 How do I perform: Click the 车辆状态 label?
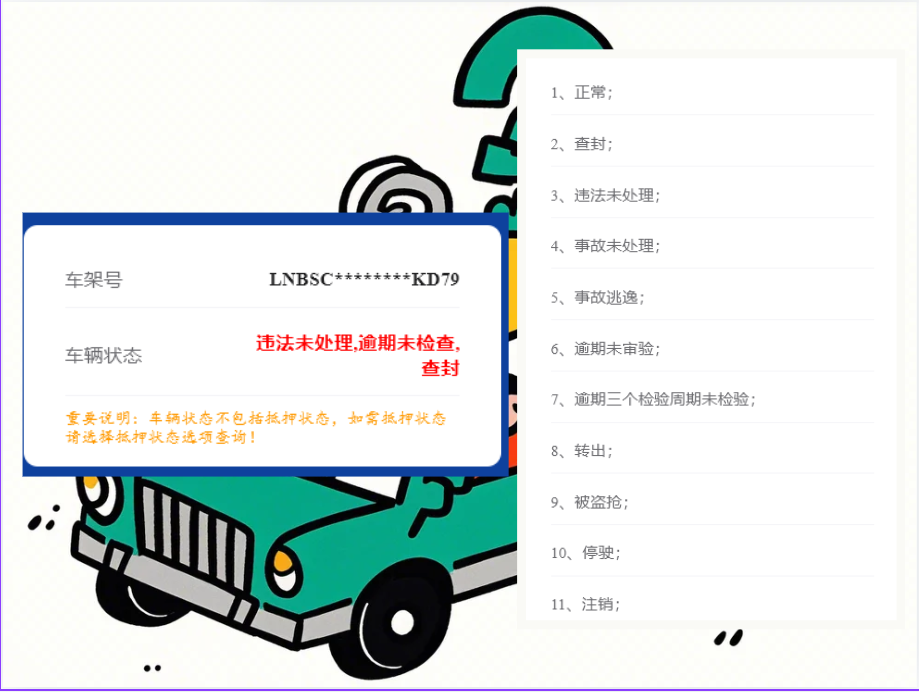click(103, 356)
